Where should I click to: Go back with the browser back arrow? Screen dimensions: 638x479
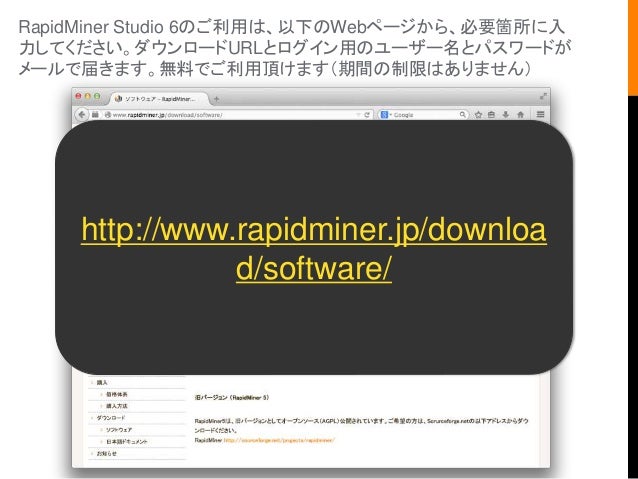82,115
